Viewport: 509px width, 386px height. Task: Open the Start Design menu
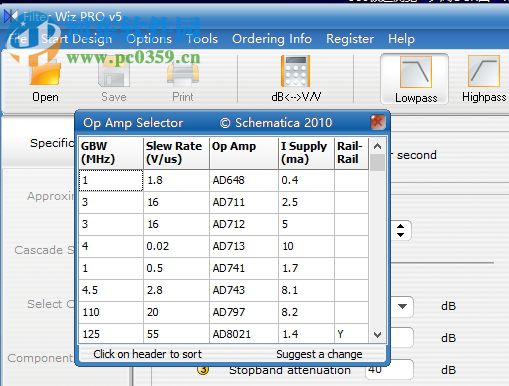77,39
